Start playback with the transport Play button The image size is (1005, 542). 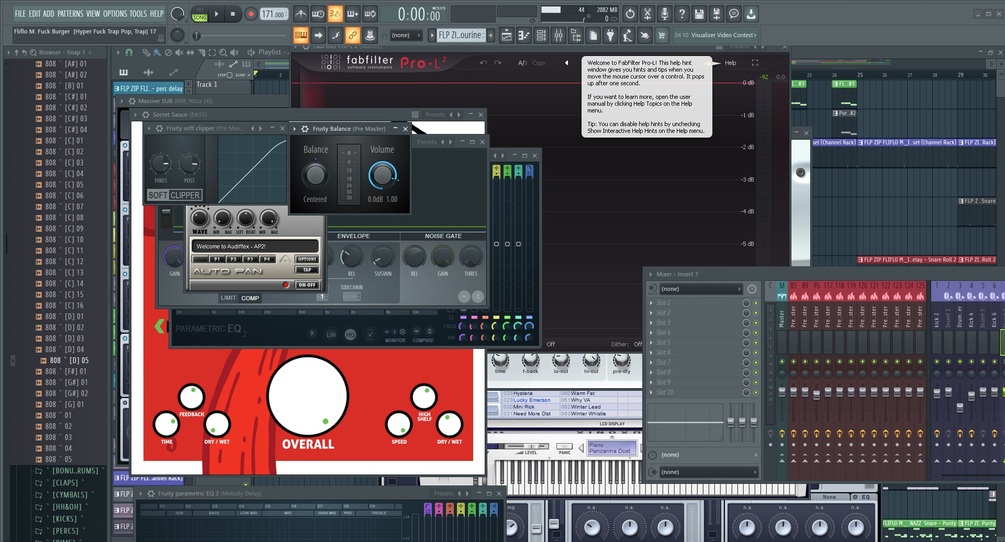(217, 13)
